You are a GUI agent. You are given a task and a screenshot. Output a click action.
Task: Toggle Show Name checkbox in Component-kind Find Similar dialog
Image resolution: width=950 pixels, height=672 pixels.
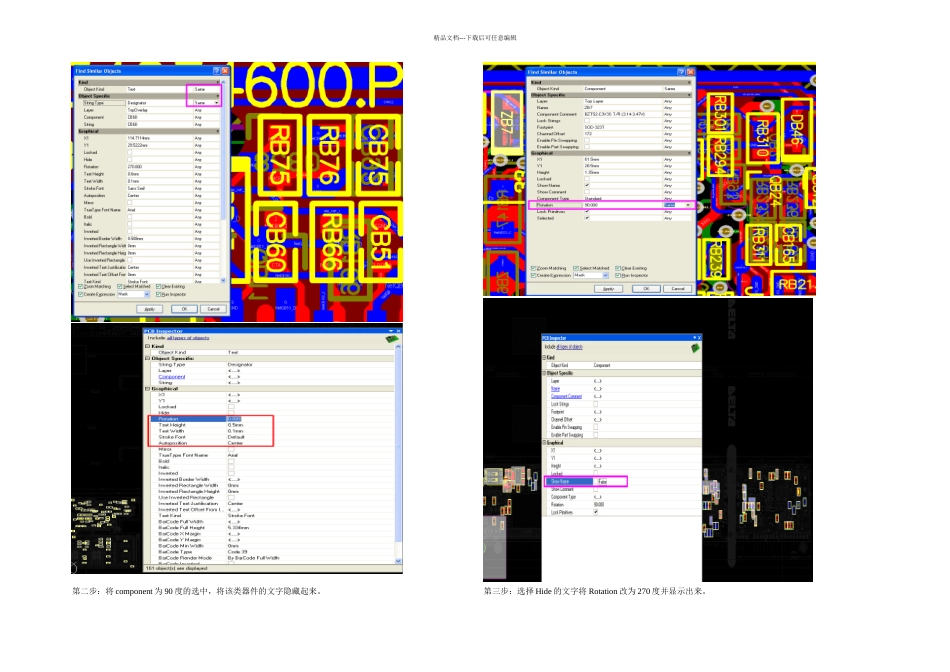pyautogui.click(x=587, y=185)
